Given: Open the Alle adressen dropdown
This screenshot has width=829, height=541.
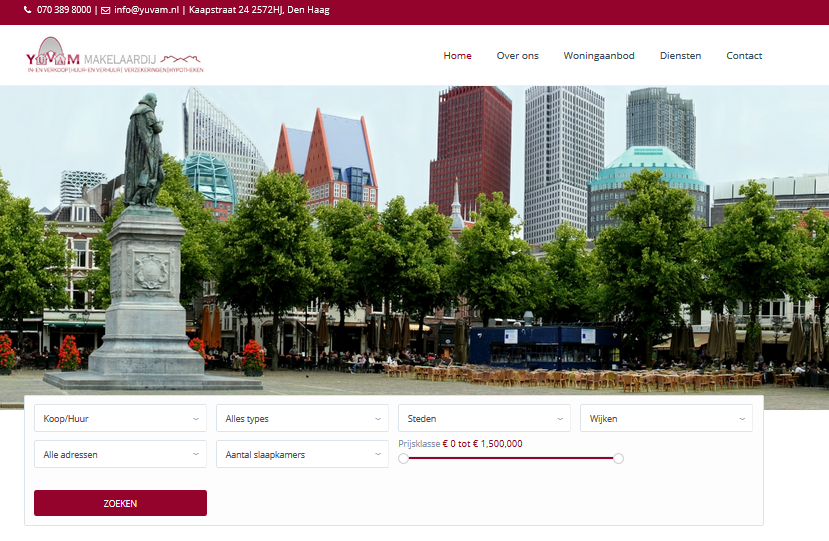Looking at the screenshot, I should (x=120, y=454).
